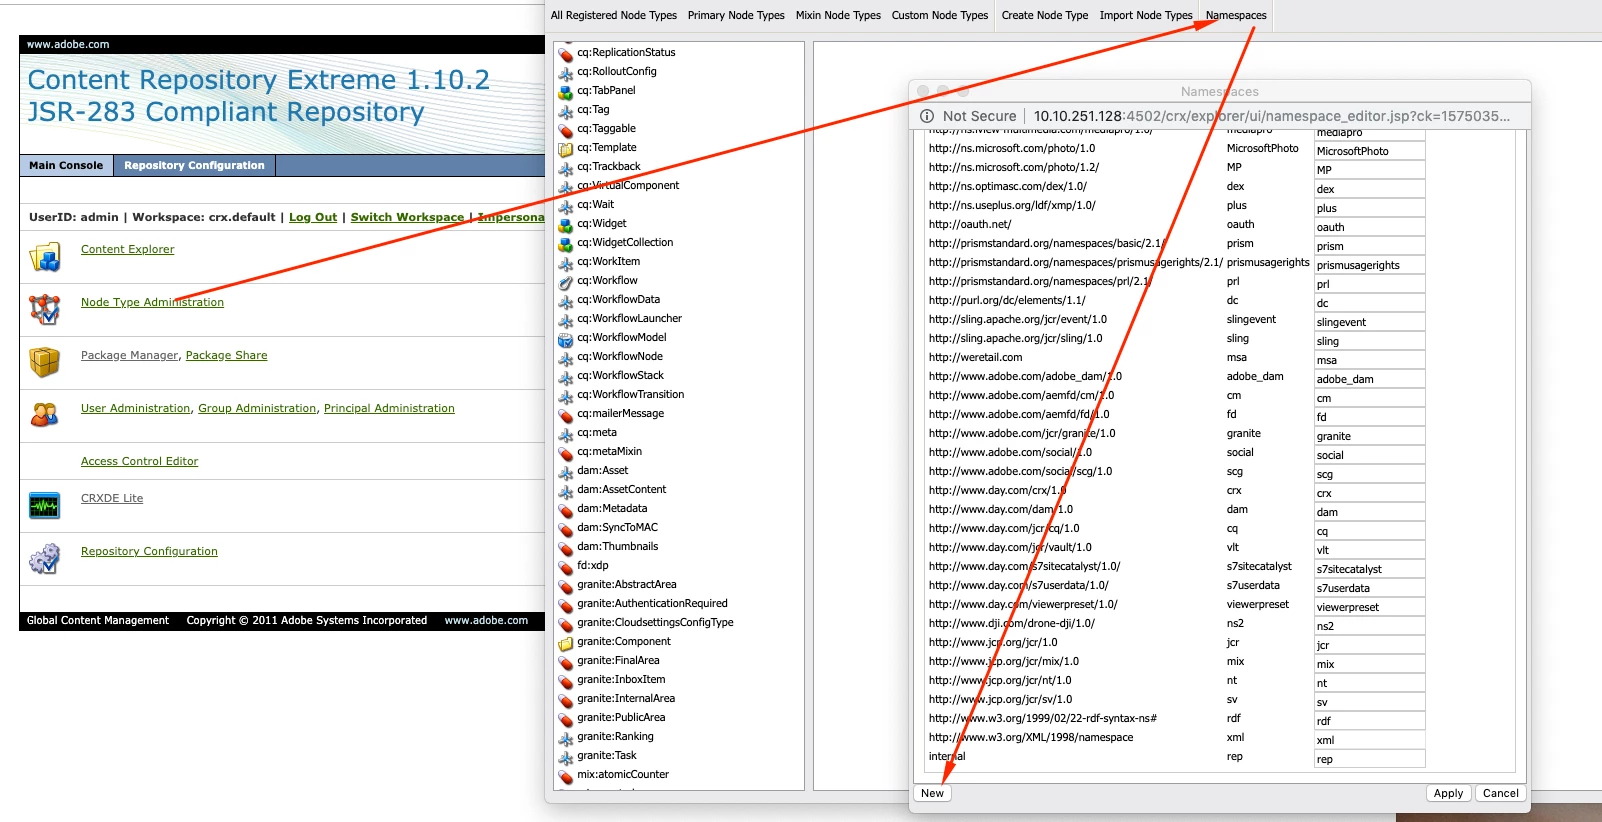This screenshot has width=1602, height=822.
Task: Open the Access Control Editor link
Action: tap(139, 461)
